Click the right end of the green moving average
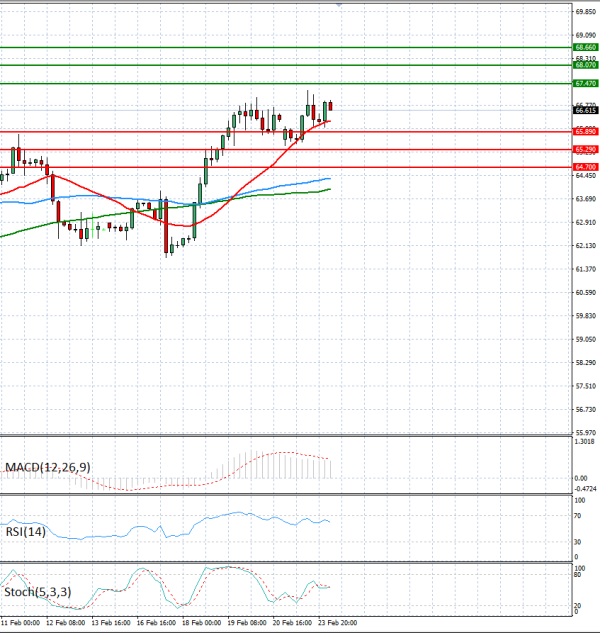The height and width of the screenshot is (633, 600). coord(329,188)
